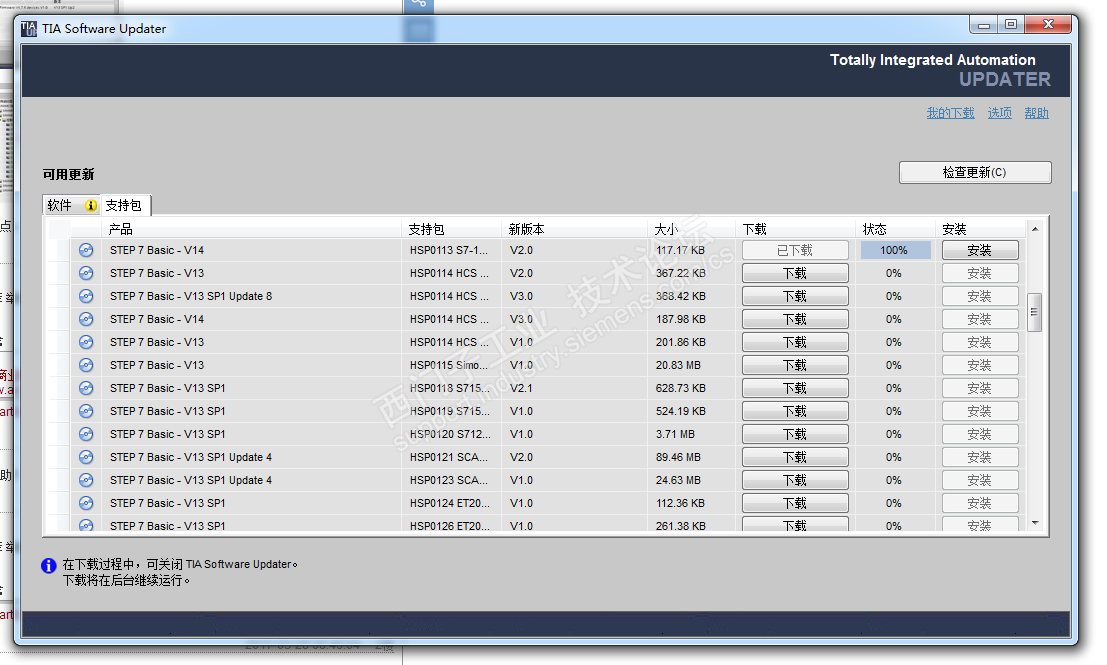Open the 帮助 link
This screenshot has width=1107, height=665.
1036,113
